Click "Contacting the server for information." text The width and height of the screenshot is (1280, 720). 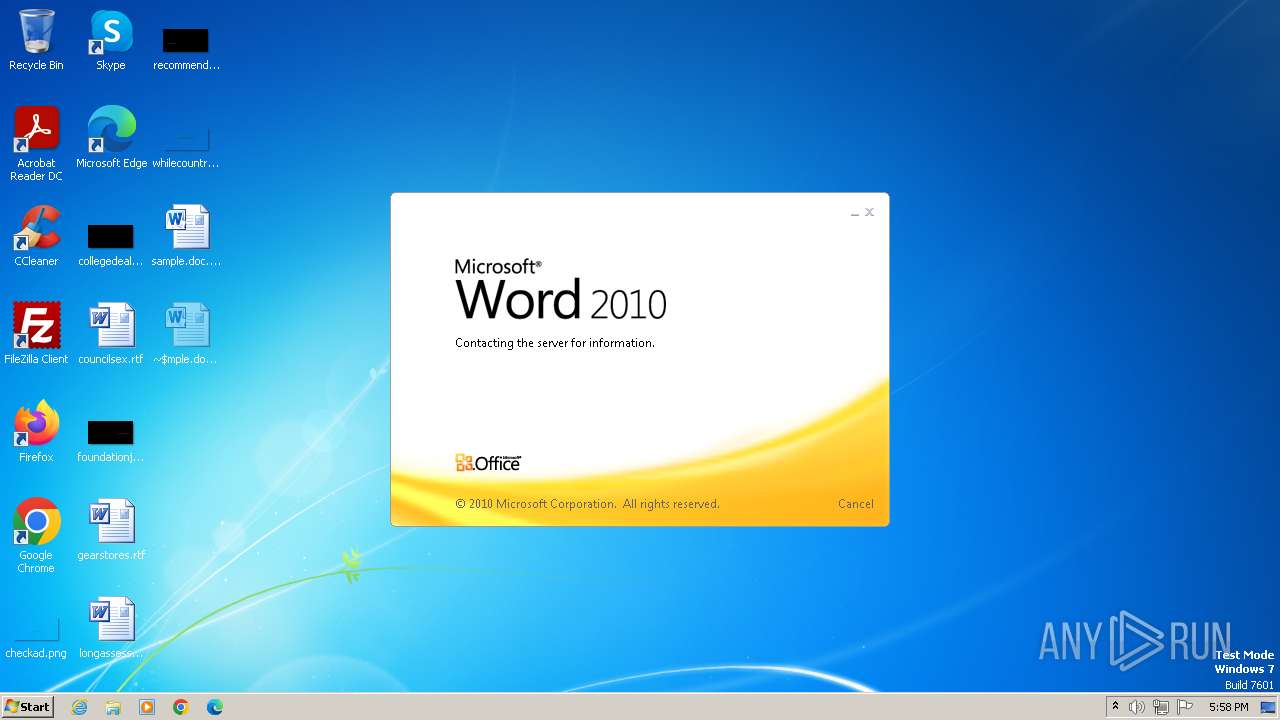click(x=555, y=343)
